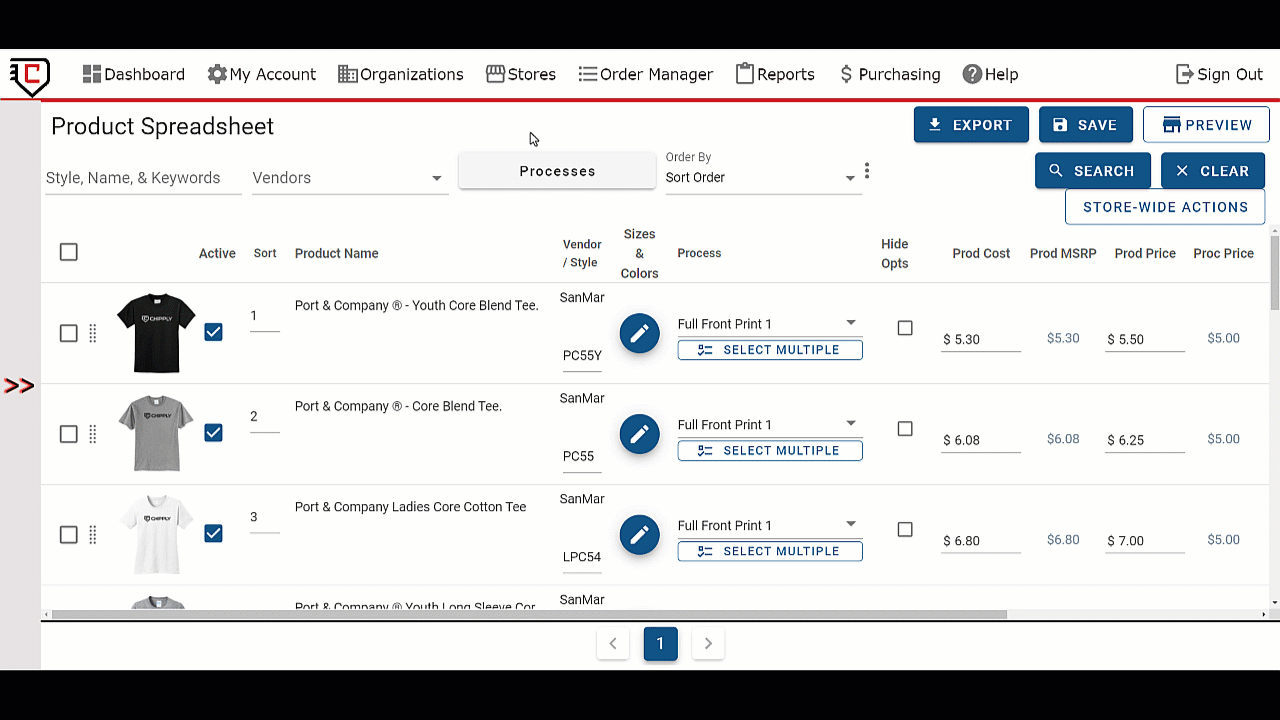Click the black Youth tee thumbnail
This screenshot has width=1280, height=720.
[x=155, y=333]
